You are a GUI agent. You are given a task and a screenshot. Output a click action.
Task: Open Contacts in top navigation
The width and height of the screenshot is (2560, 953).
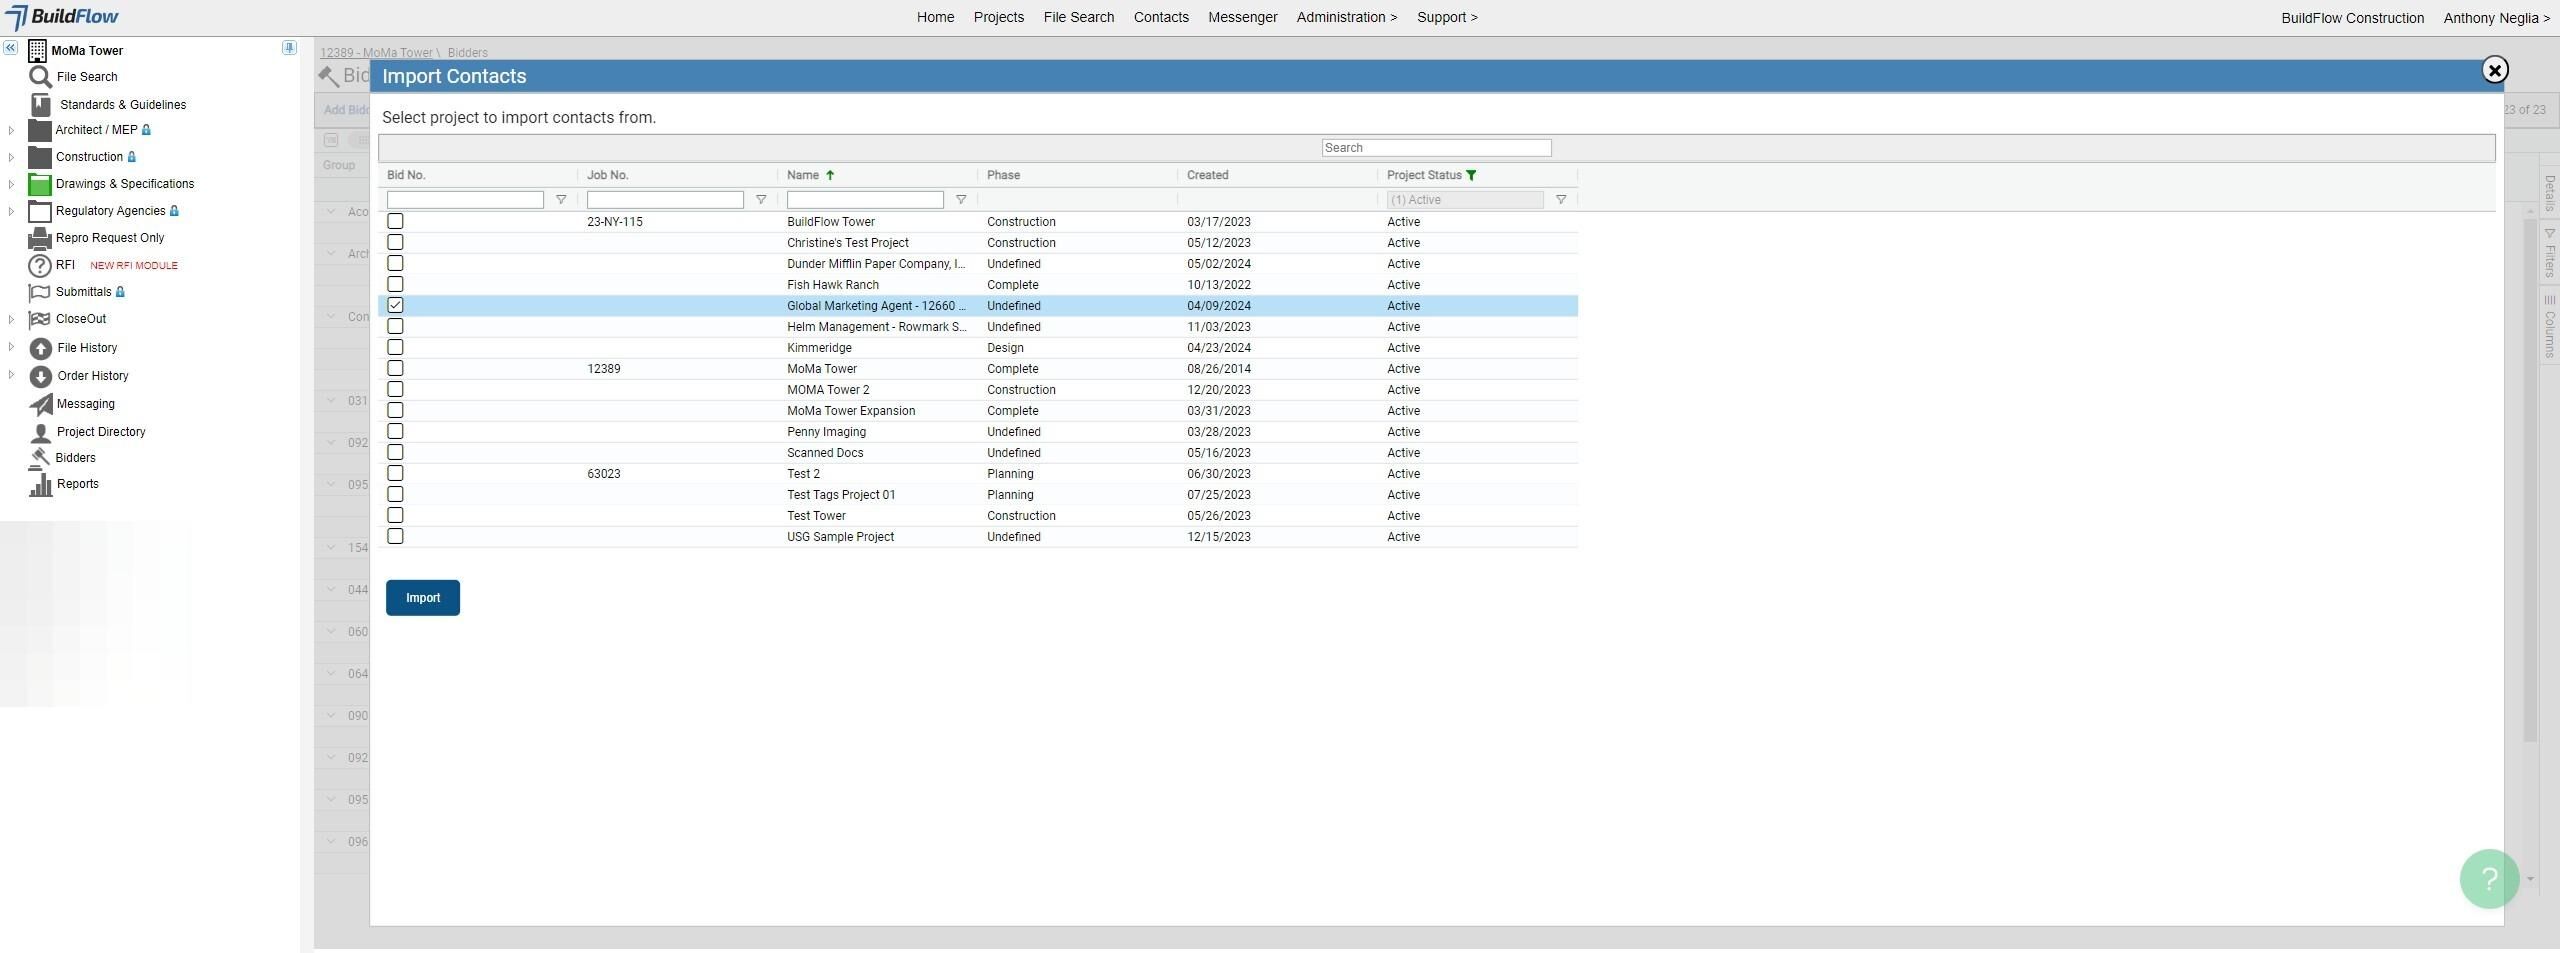[1161, 18]
